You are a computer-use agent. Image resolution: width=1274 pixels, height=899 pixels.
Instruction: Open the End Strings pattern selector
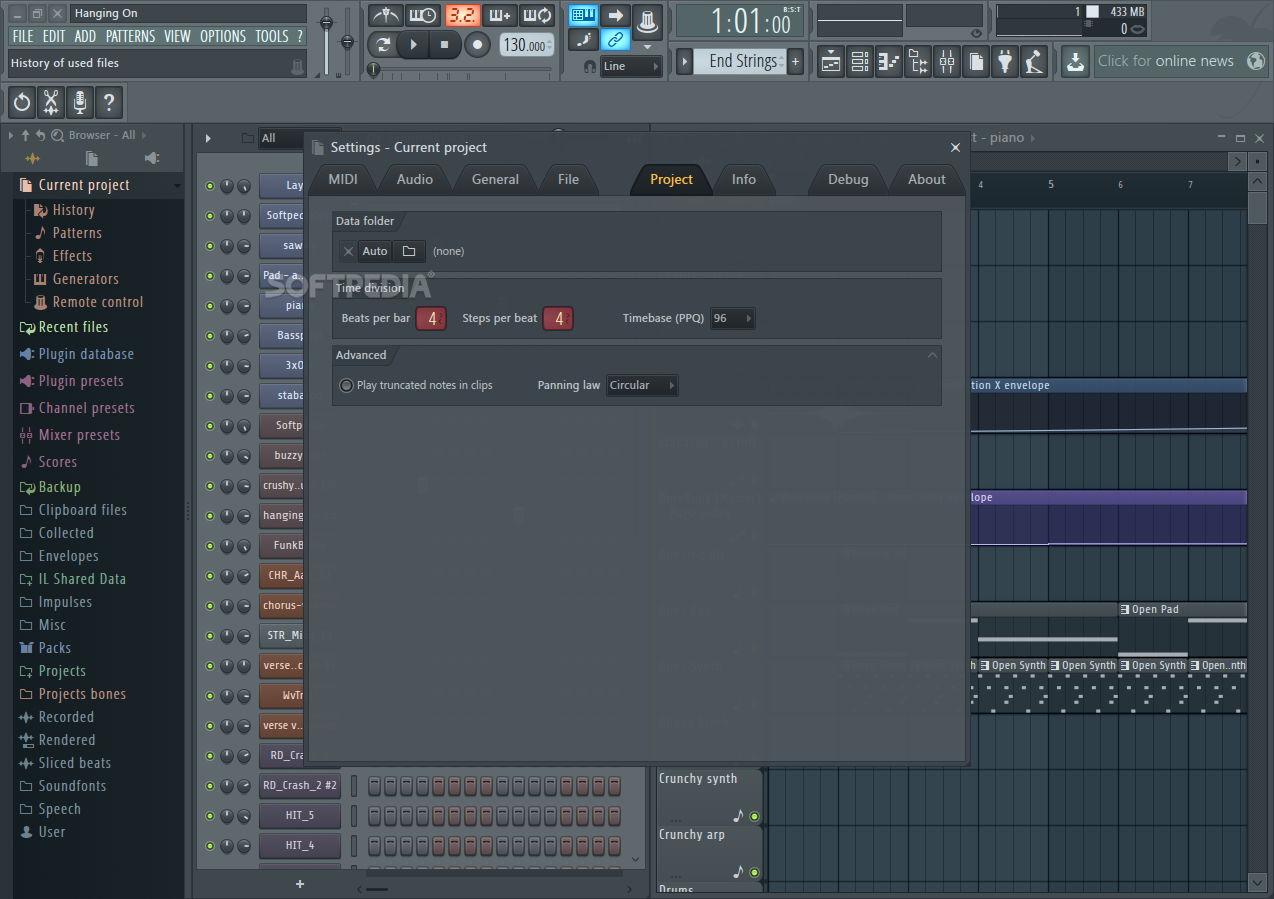(742, 62)
